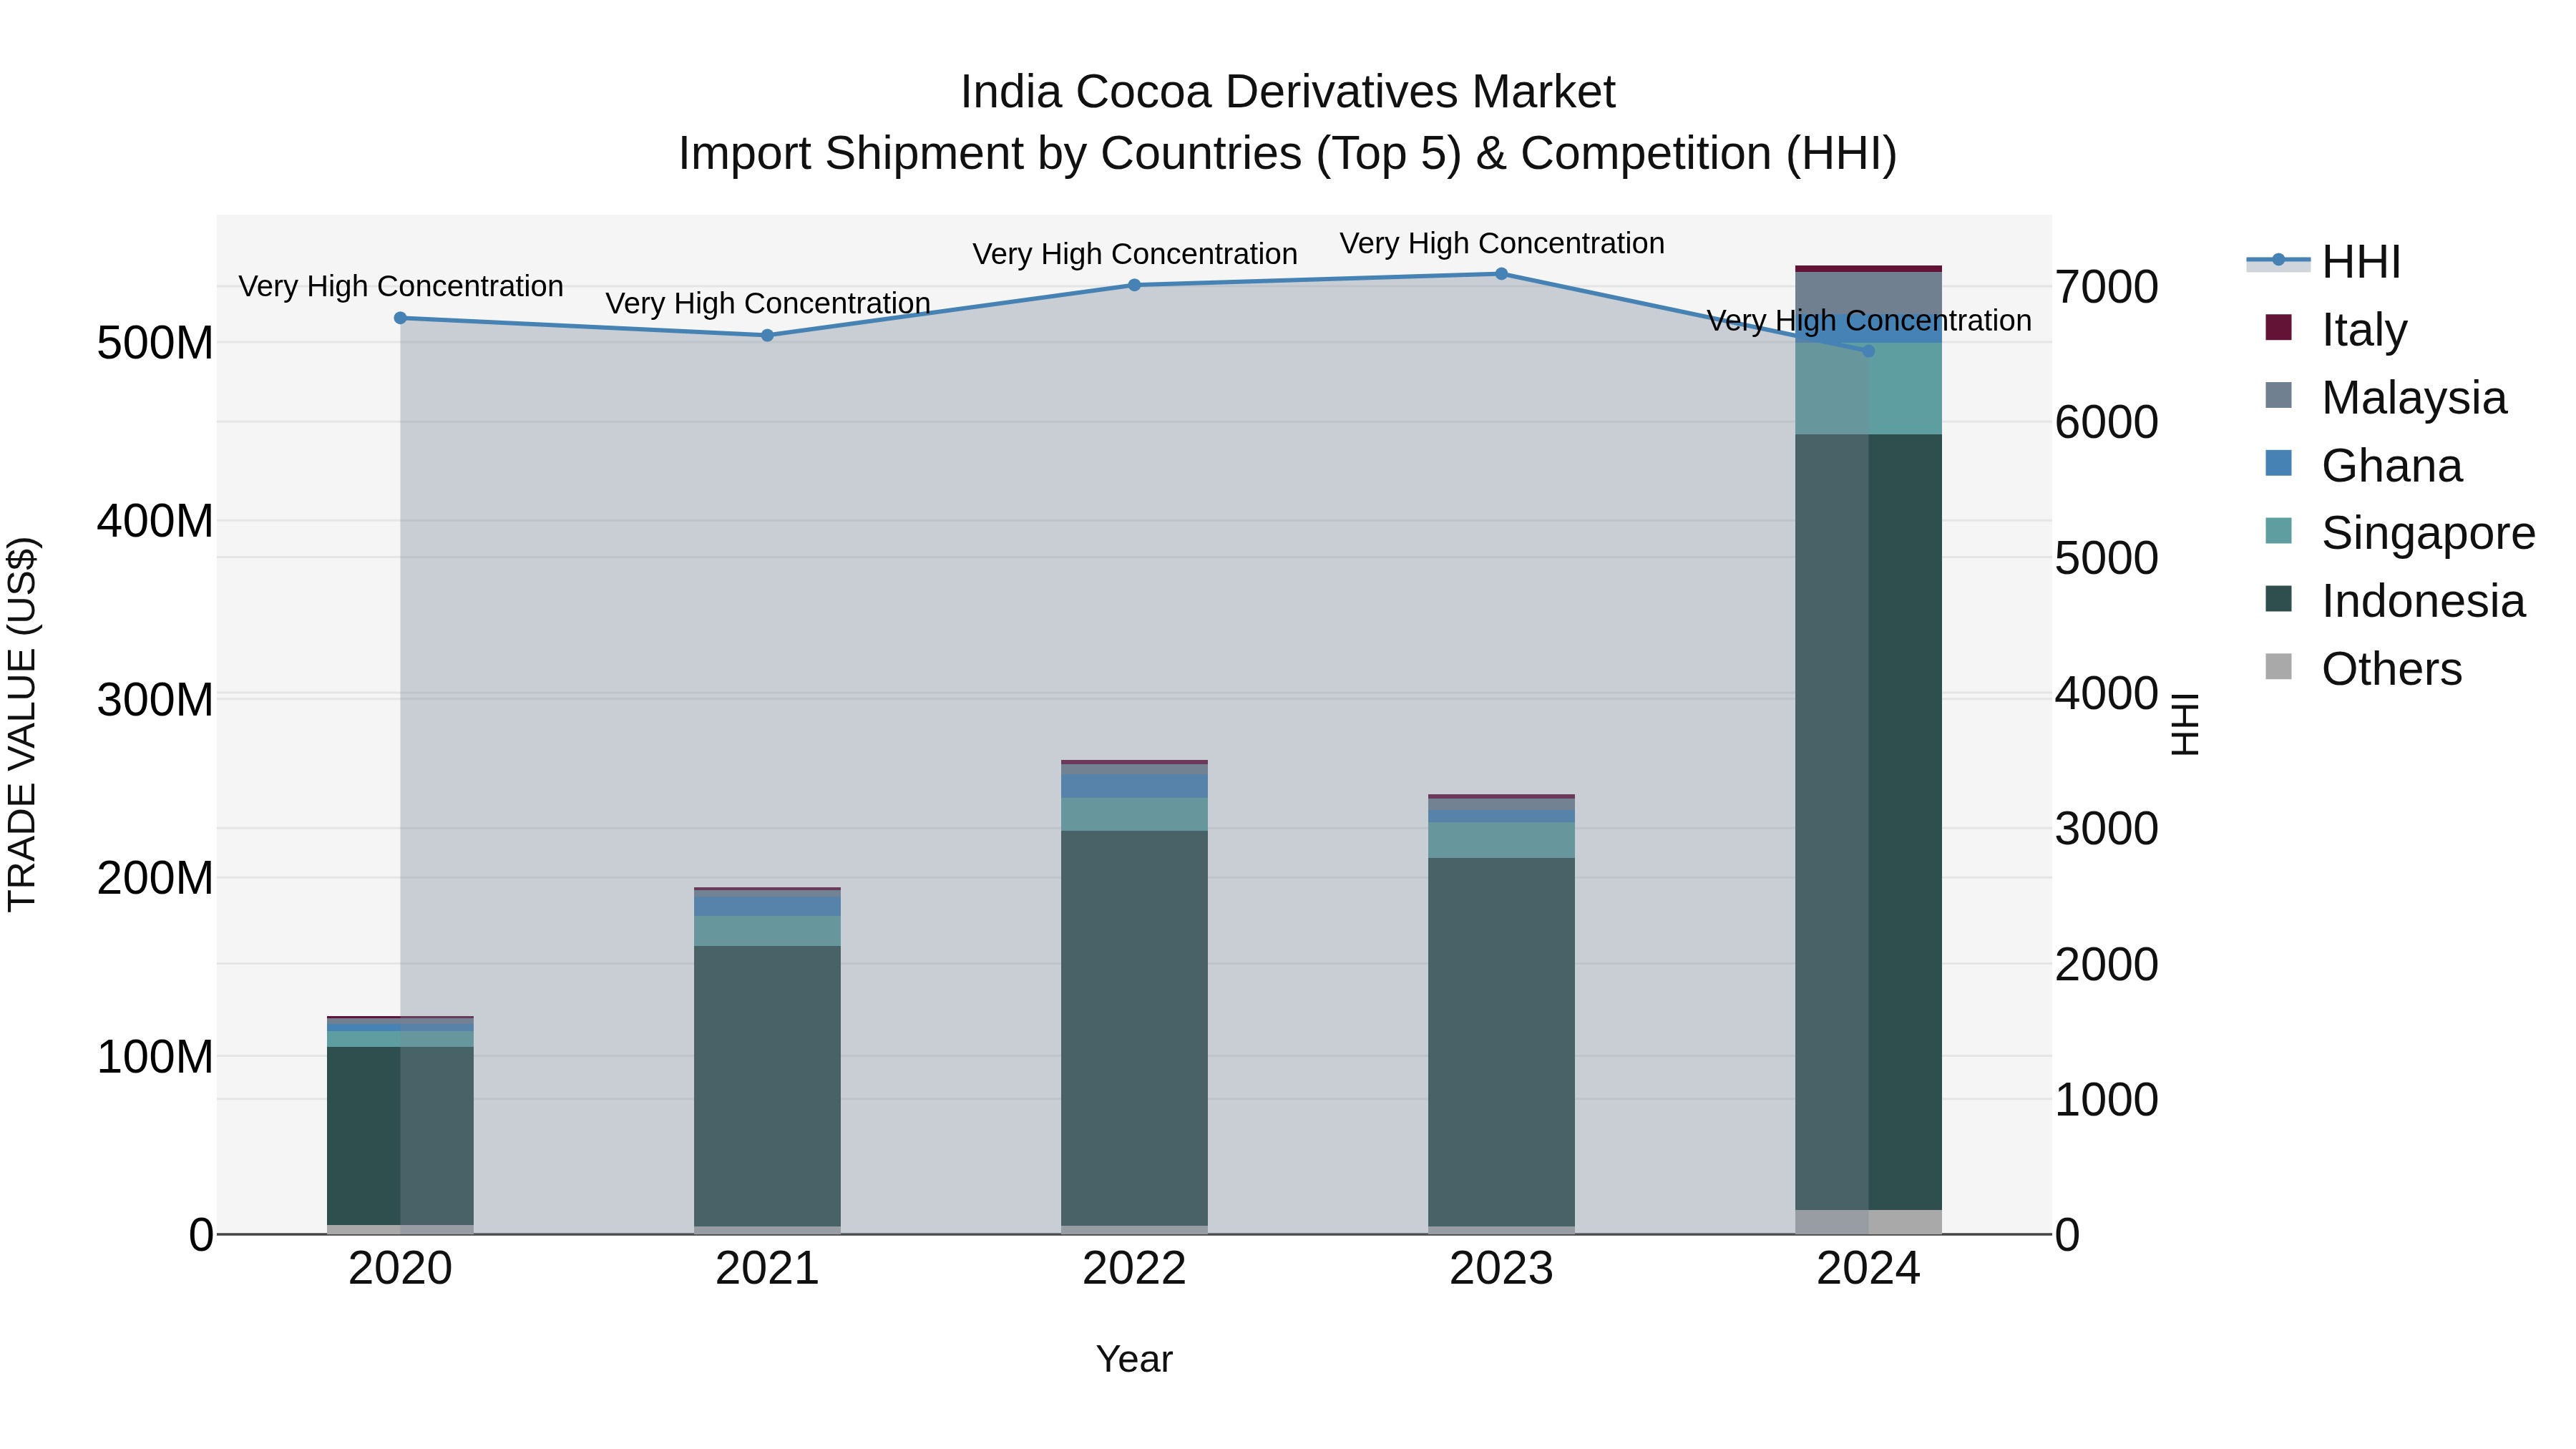Click the Others grey legend swatch
The image size is (2576, 1449).
pos(2278,667)
